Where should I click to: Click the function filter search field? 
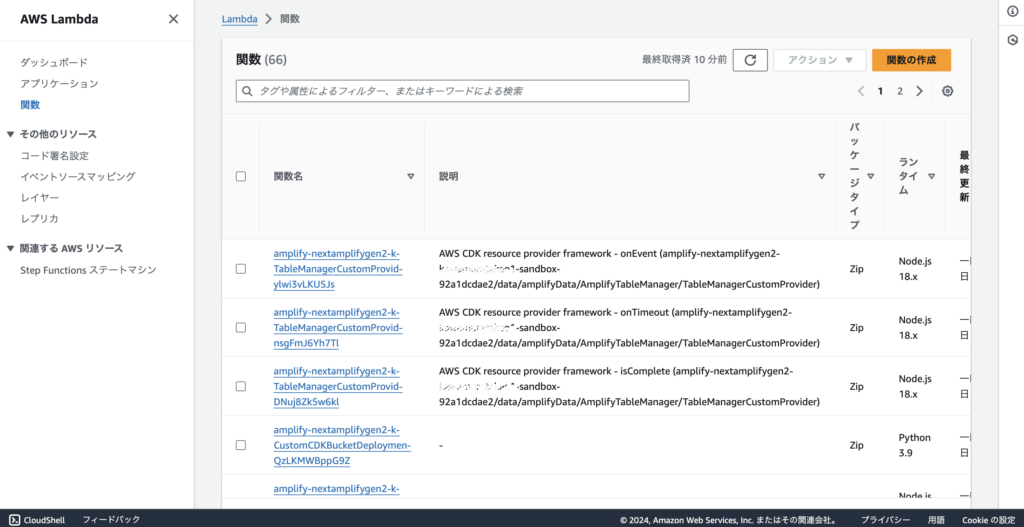point(462,91)
